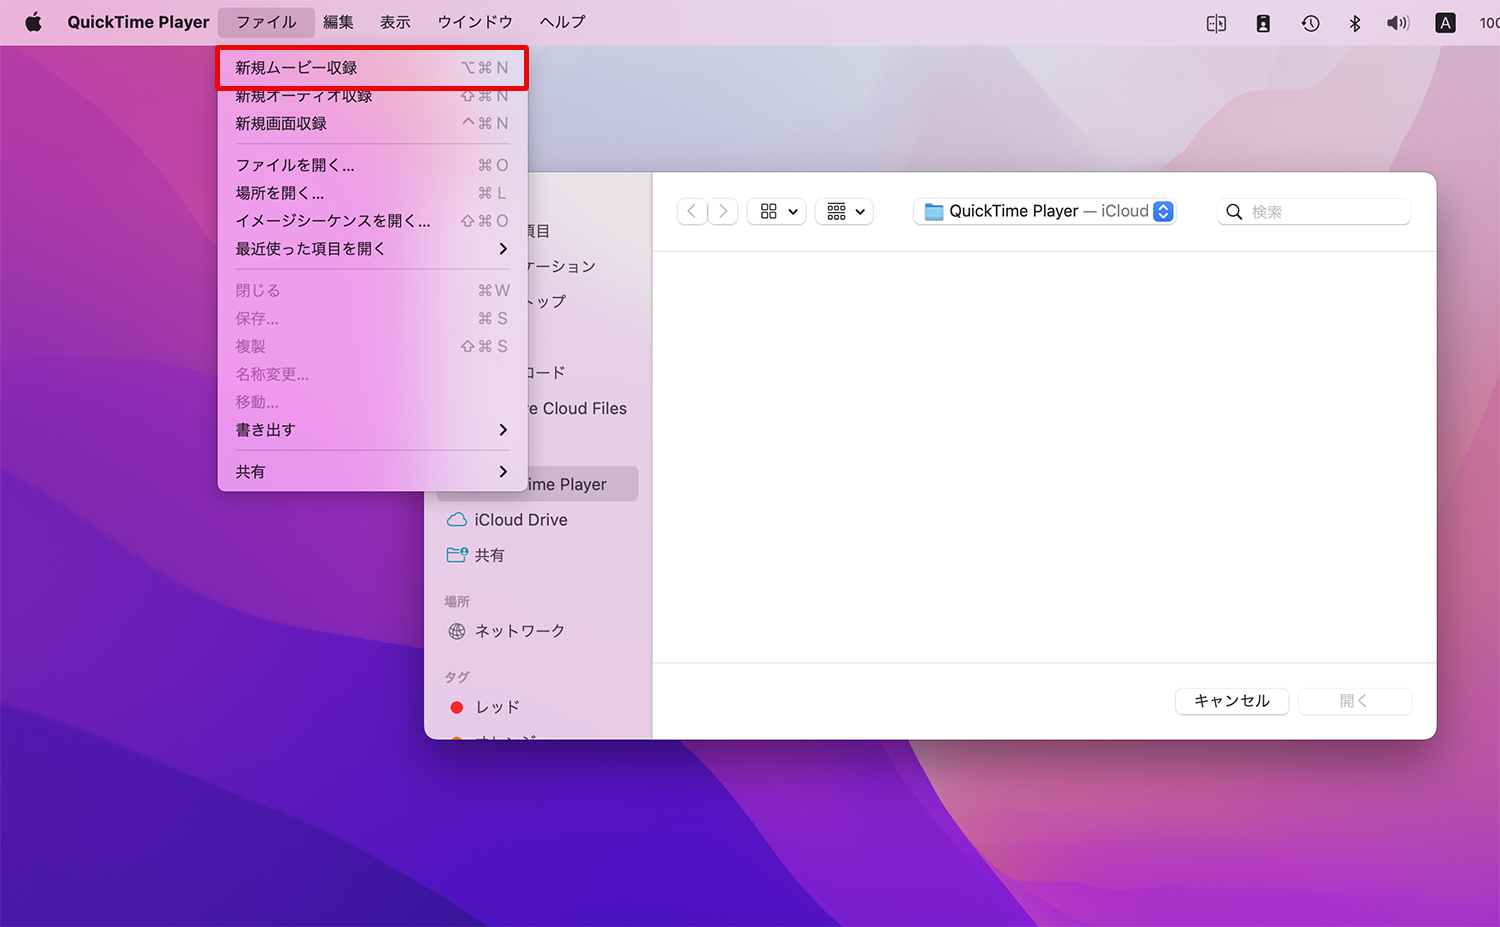Open the 表示 menu
Viewport: 1500px width, 927px height.
[395, 22]
